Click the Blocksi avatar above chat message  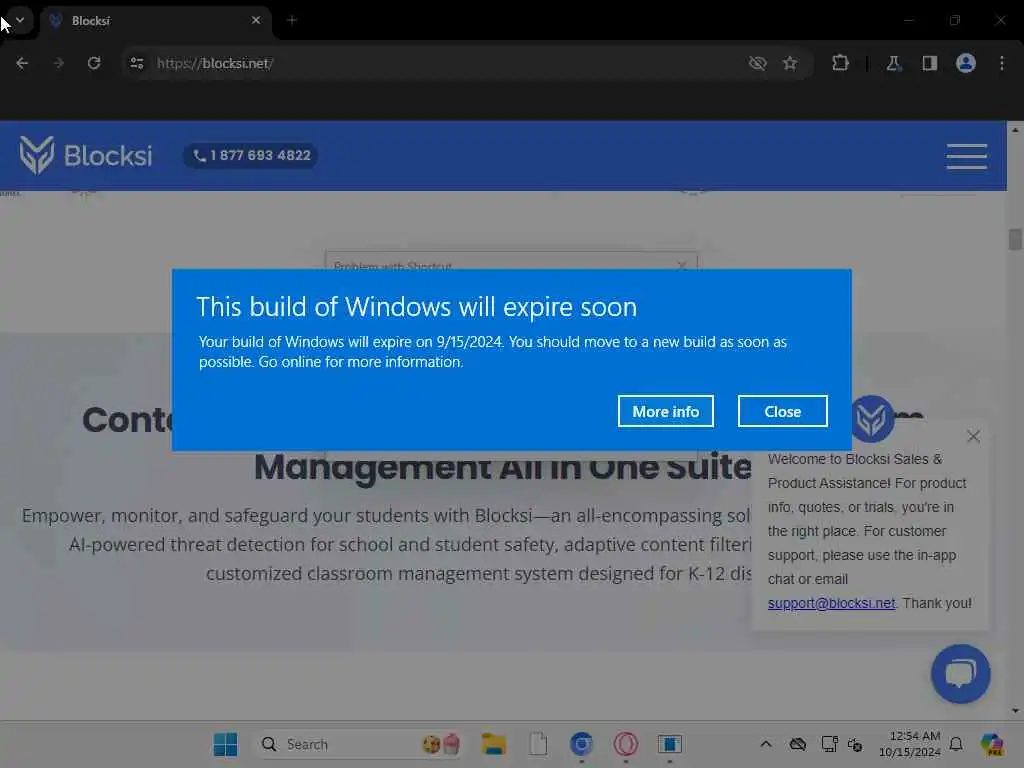872,419
